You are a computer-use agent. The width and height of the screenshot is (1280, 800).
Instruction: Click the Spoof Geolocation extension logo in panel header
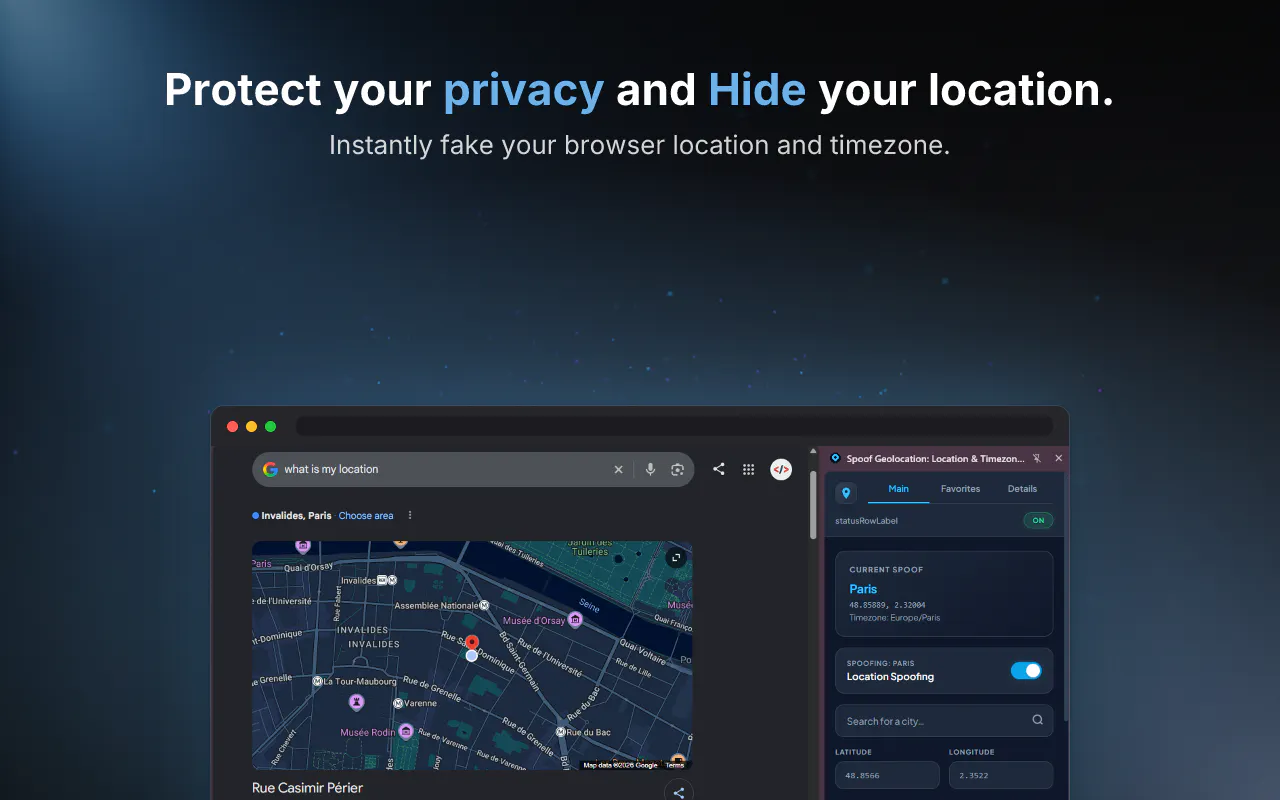[836, 458]
